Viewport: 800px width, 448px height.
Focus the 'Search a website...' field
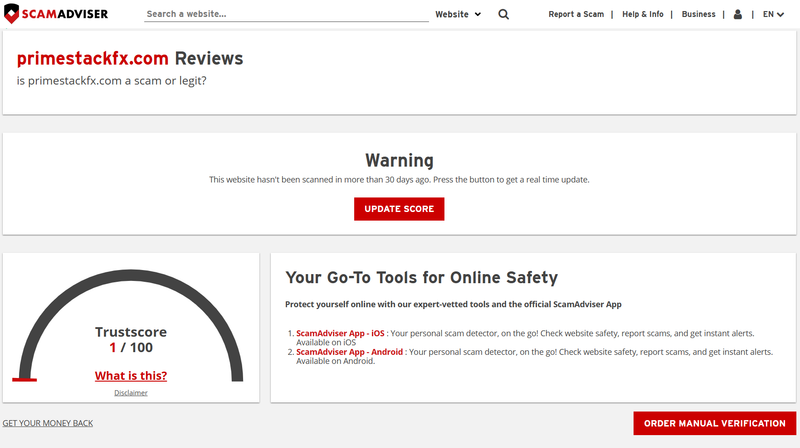pyautogui.click(x=286, y=14)
